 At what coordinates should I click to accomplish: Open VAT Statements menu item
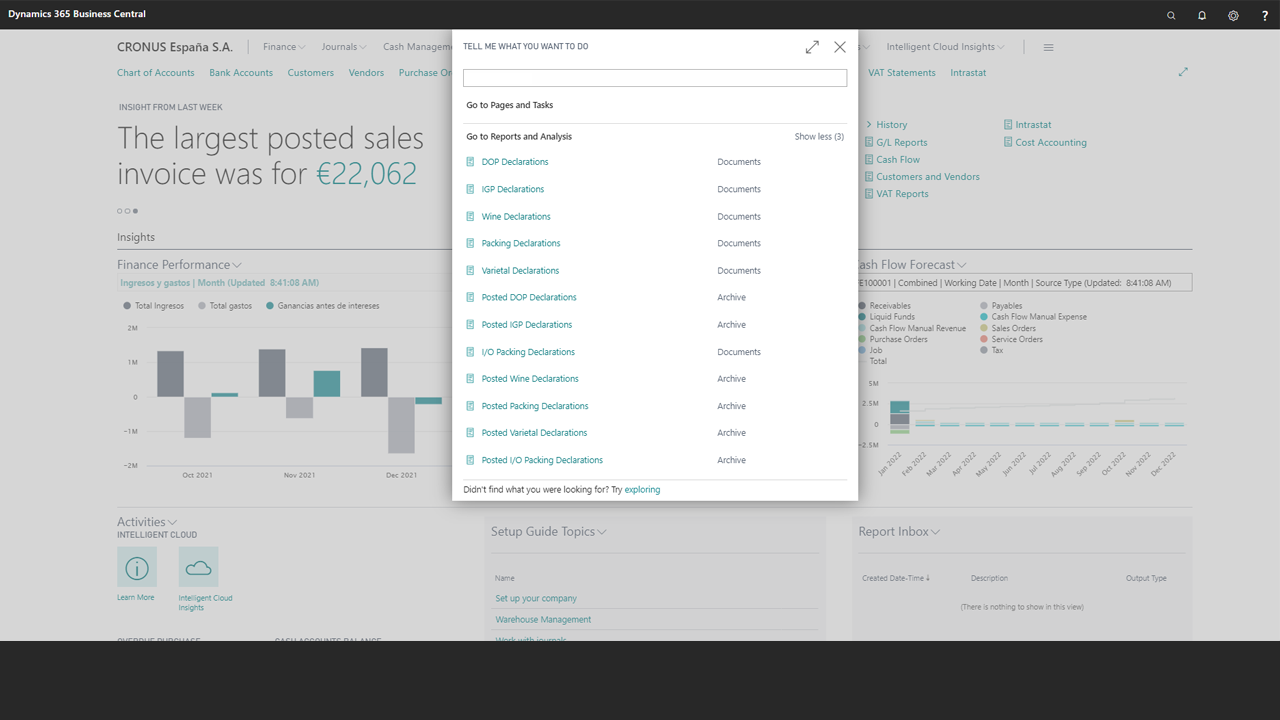pyautogui.click(x=902, y=73)
